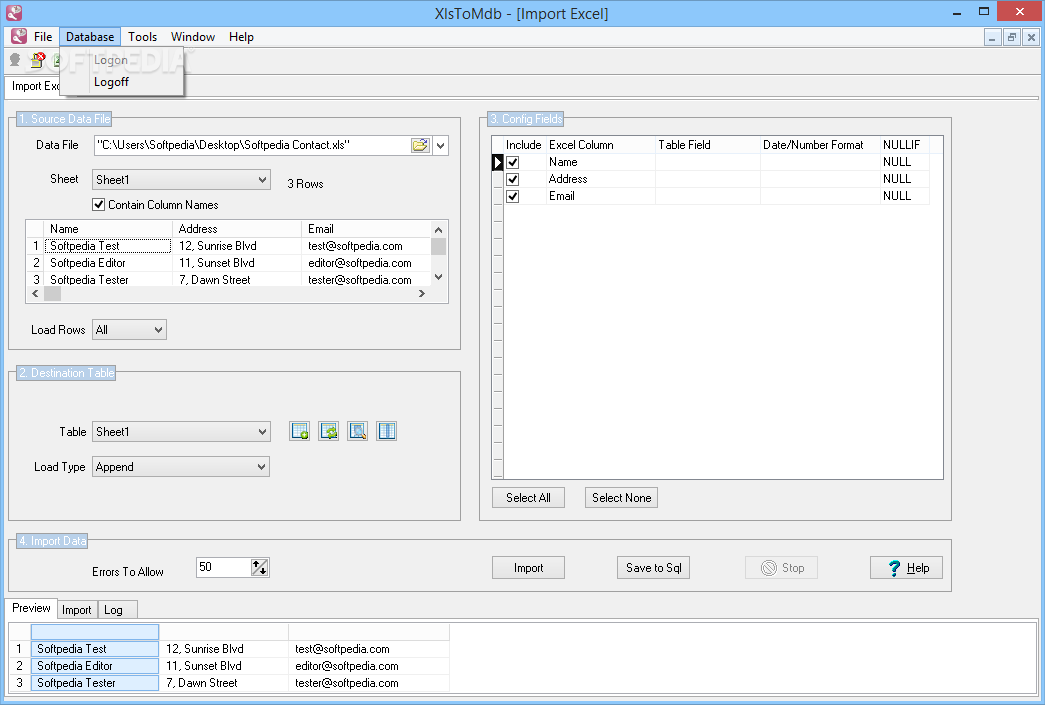
Task: Open the File menu
Action: (x=43, y=37)
